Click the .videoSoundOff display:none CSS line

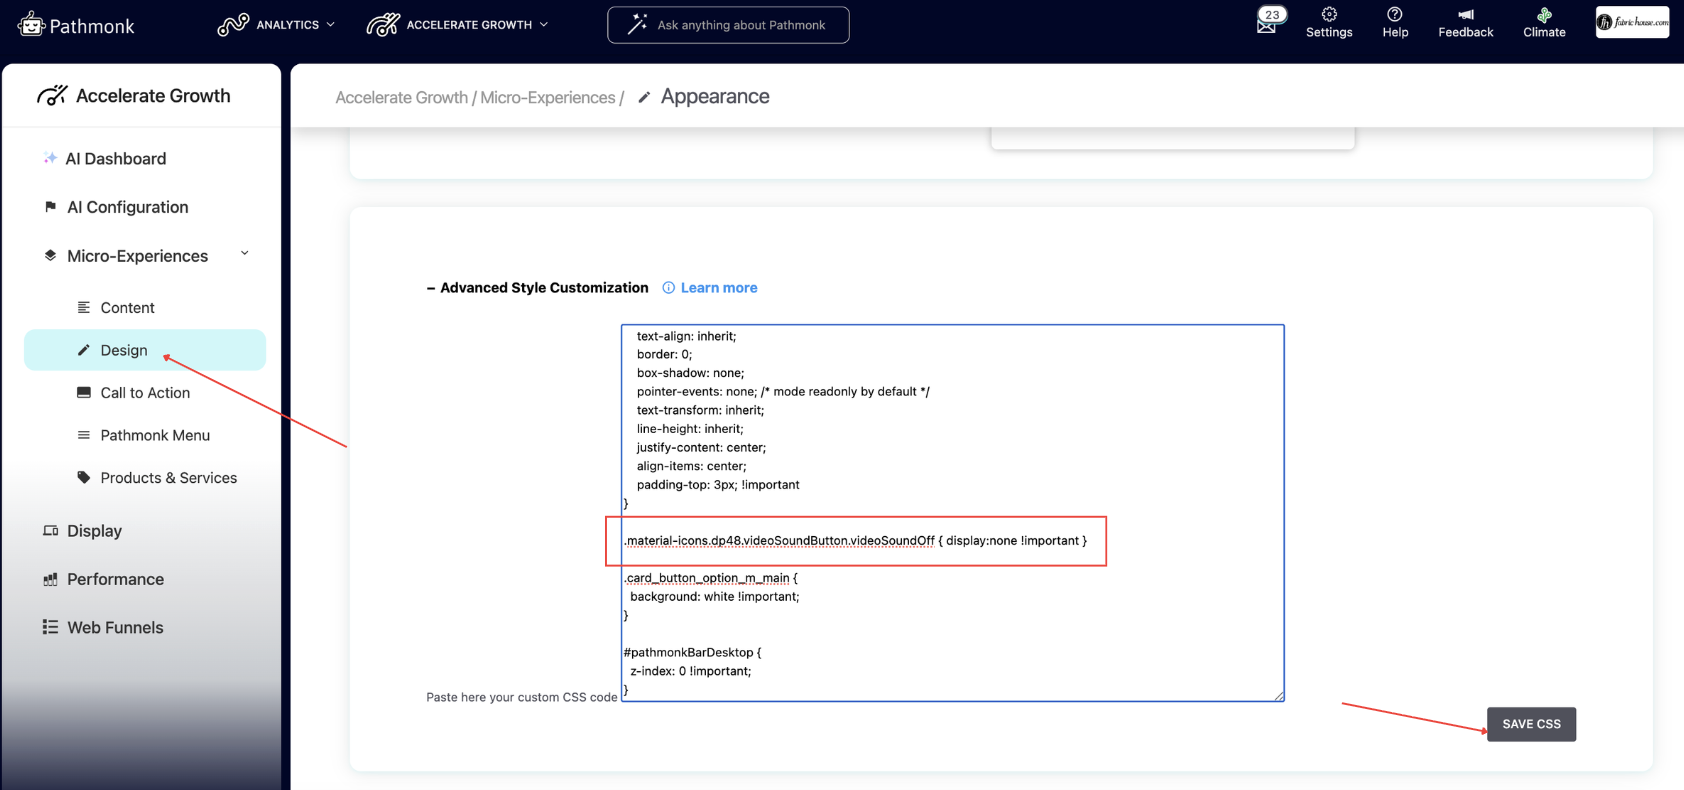point(855,541)
